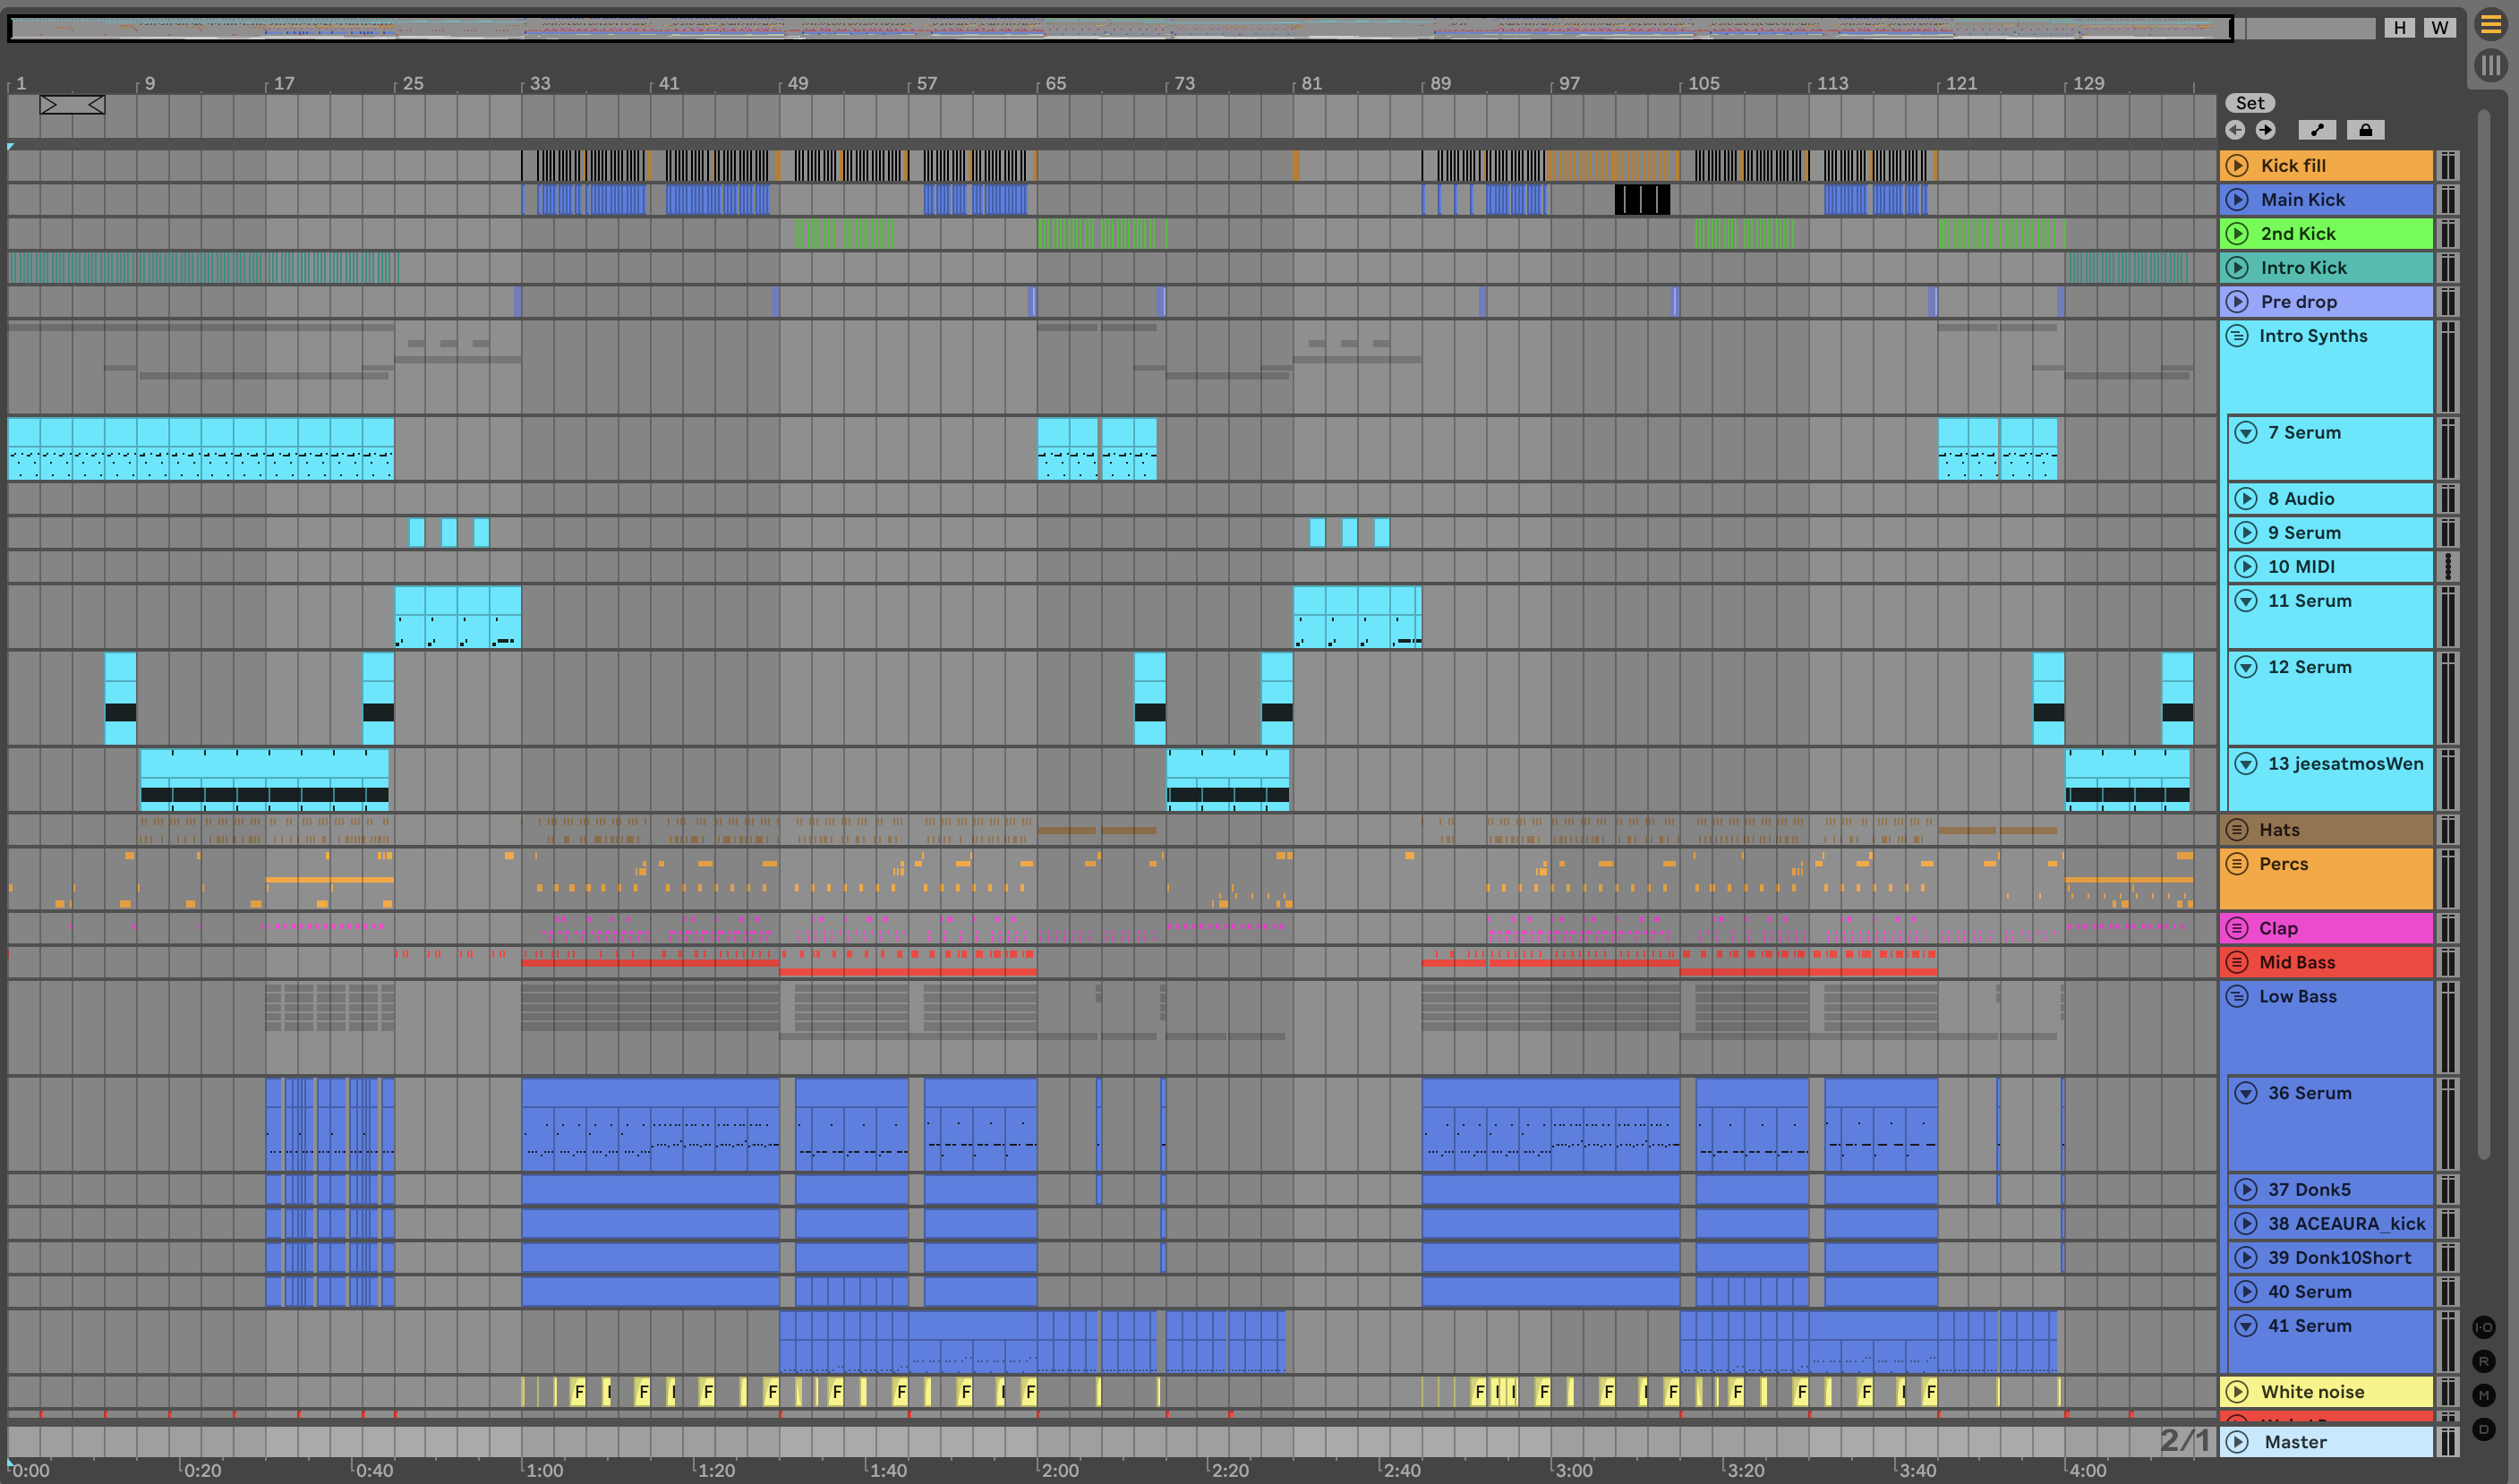Jump to the next locator arrow
Viewport: 2519px width, 1484px height.
pos(2266,130)
